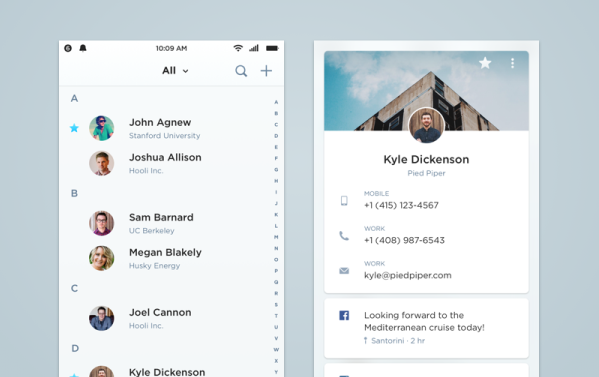Viewport: 599px width, 377px height.
Task: Click Hooli Inc. under Joshua Allison
Action: 146,171
